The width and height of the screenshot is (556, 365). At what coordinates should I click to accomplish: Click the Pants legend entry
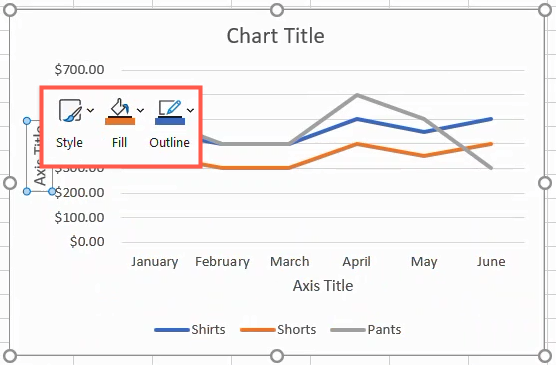tap(366, 330)
